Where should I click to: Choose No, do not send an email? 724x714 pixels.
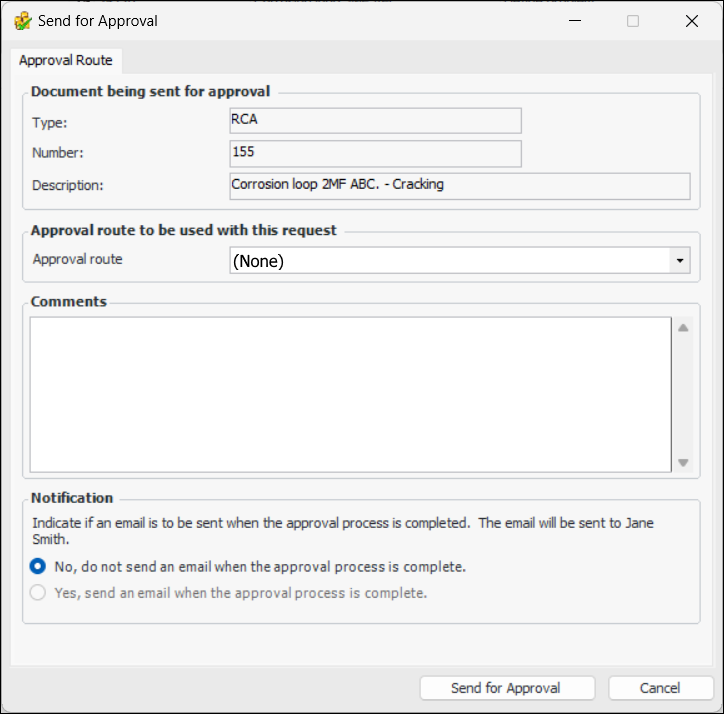(x=38, y=566)
